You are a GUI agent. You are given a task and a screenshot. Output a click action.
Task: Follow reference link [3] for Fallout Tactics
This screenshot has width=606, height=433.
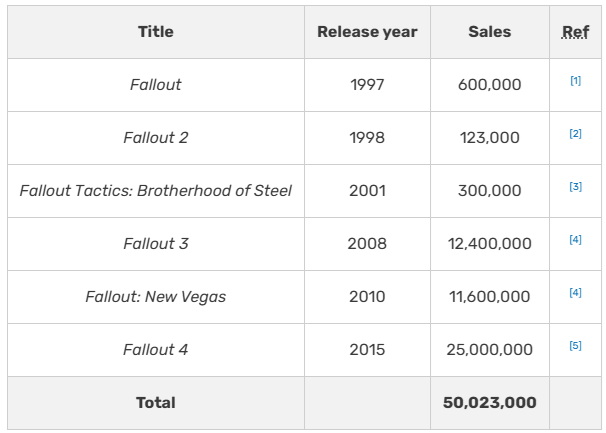point(575,187)
